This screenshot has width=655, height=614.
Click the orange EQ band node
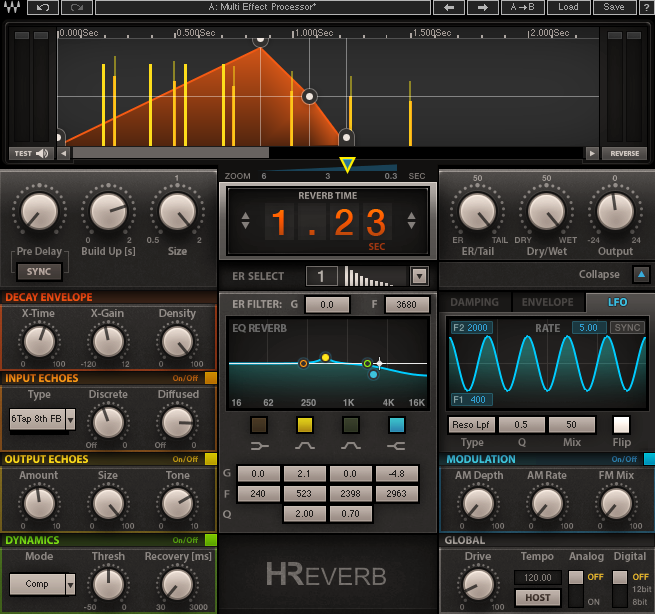click(x=303, y=363)
